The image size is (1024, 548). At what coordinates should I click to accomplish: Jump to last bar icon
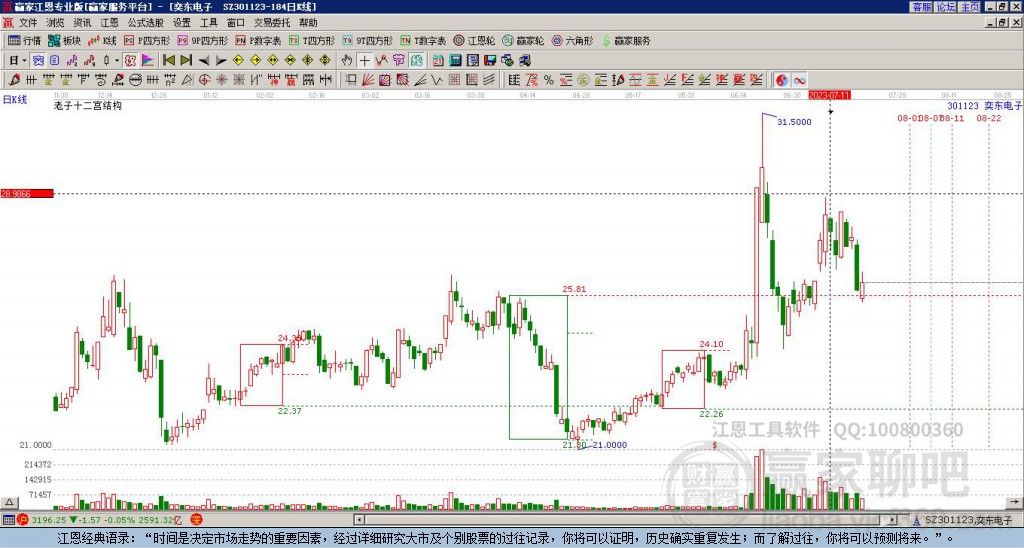point(185,60)
